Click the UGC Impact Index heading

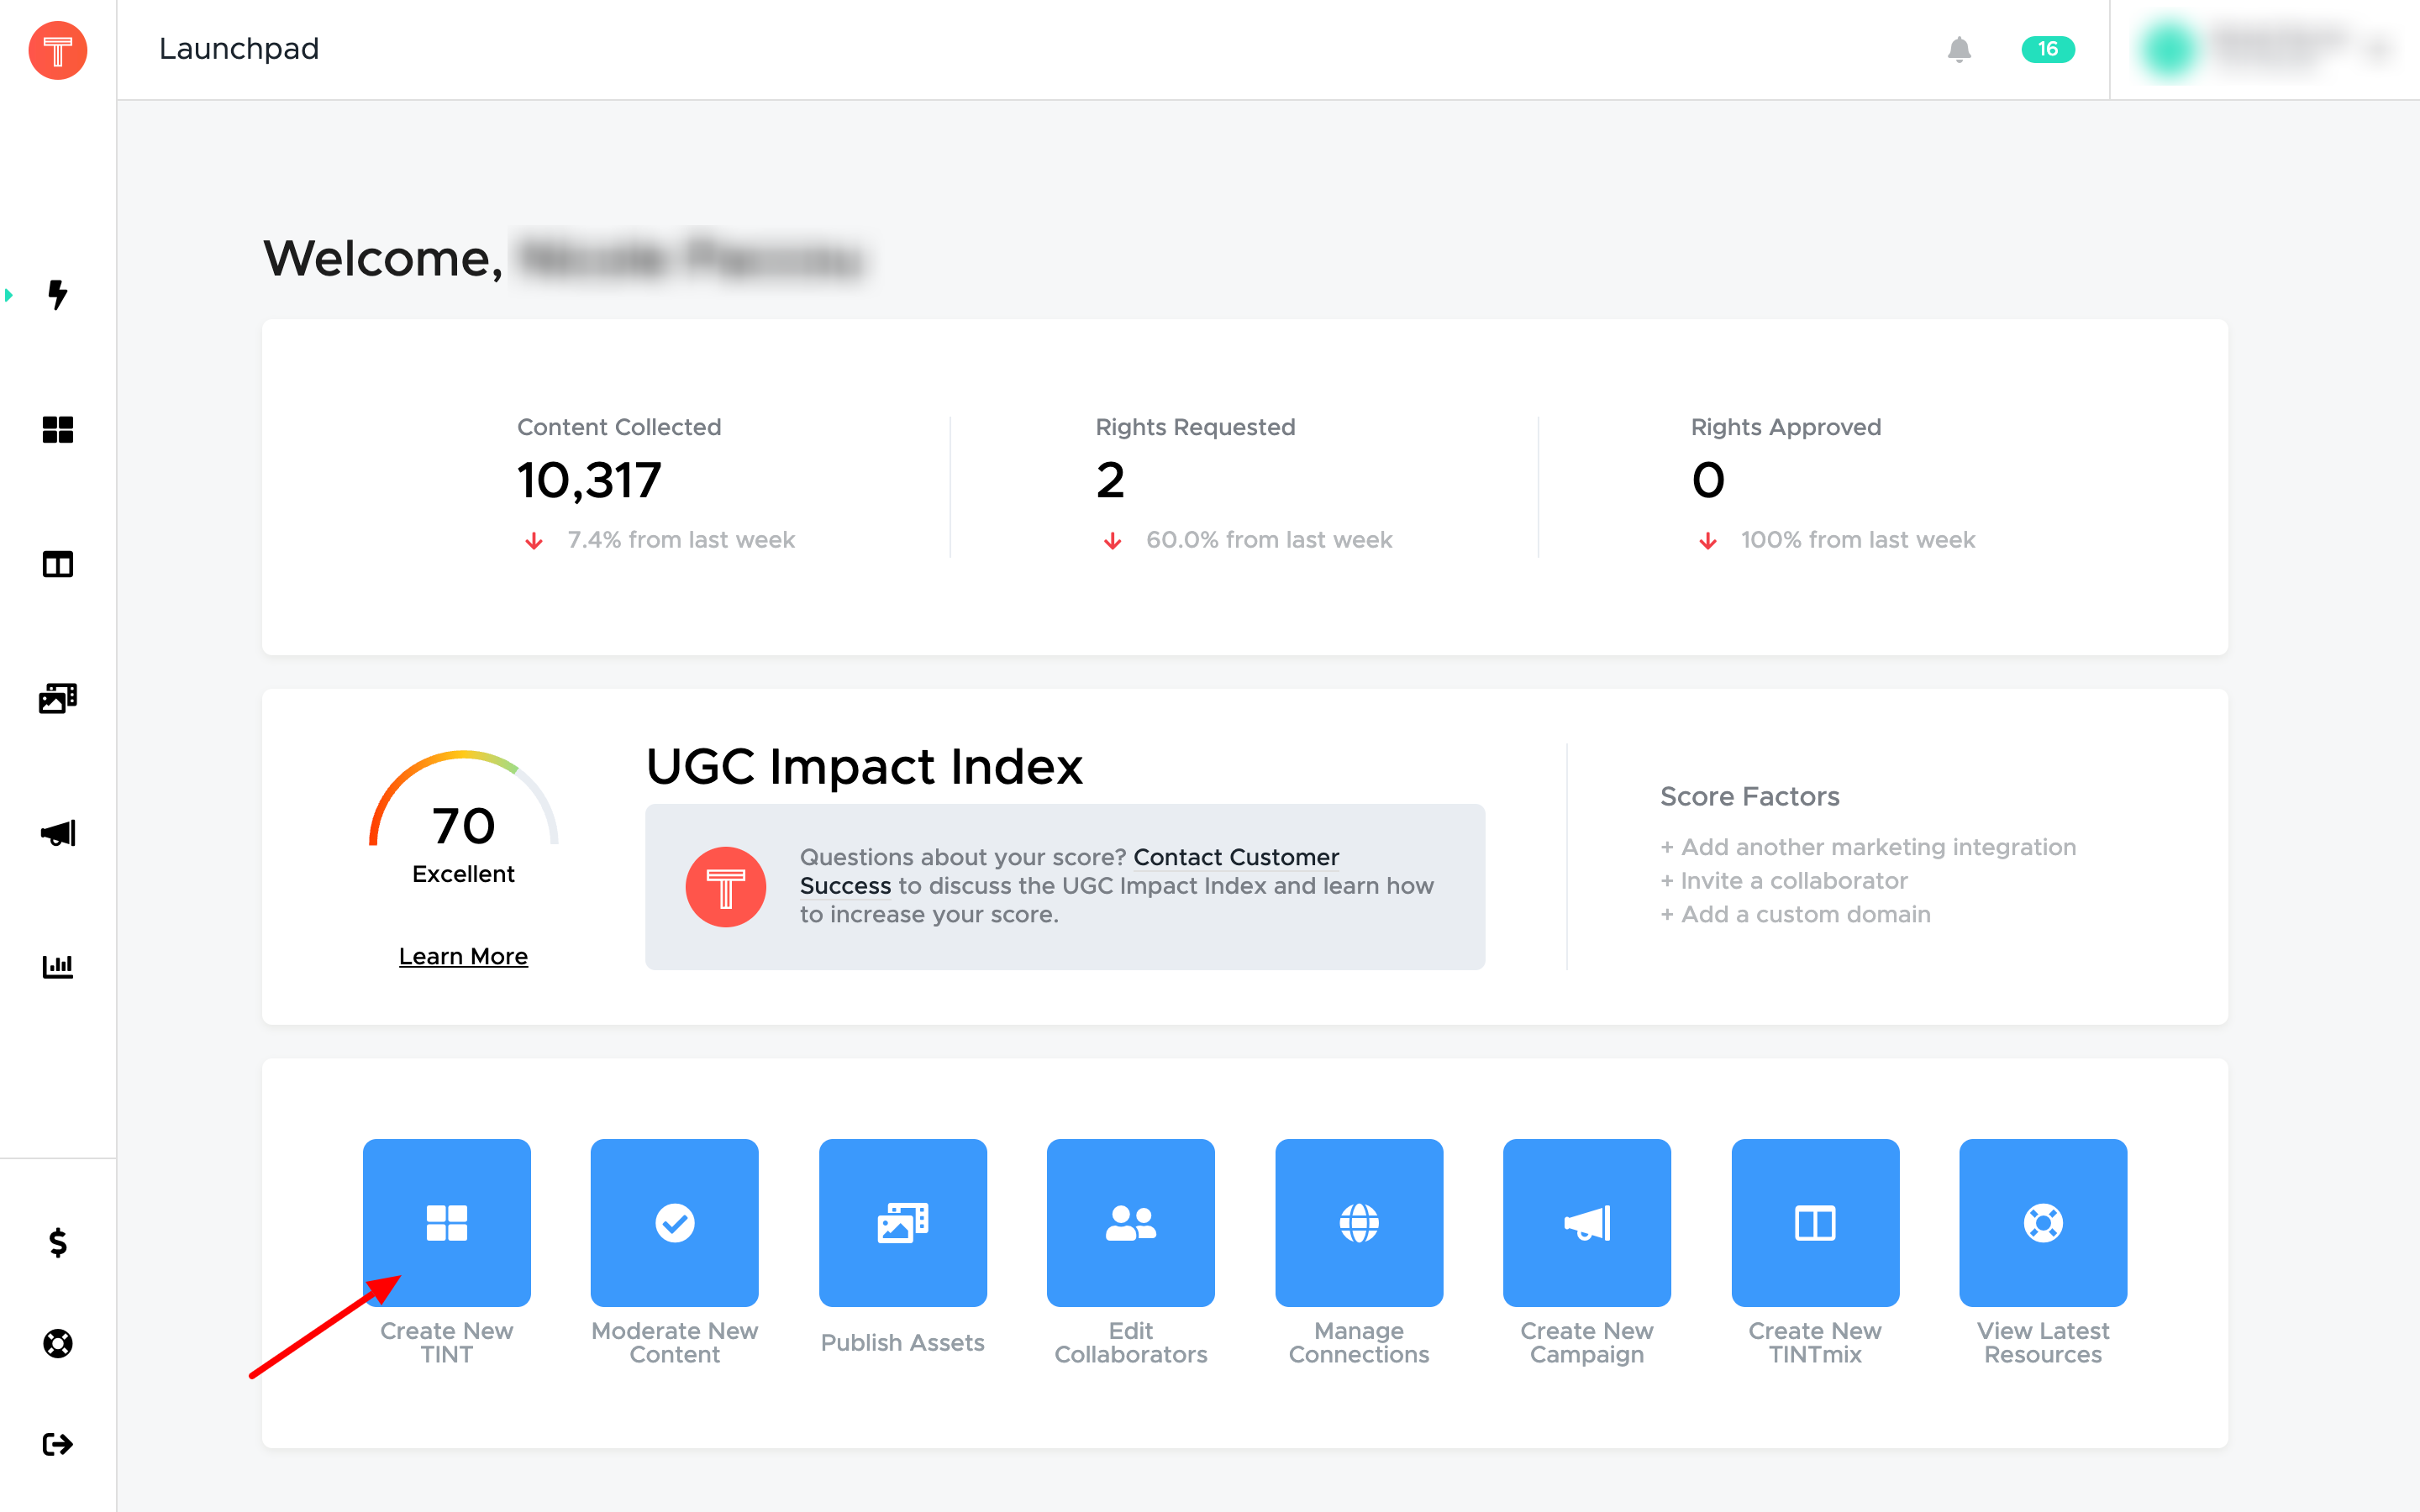(864, 767)
